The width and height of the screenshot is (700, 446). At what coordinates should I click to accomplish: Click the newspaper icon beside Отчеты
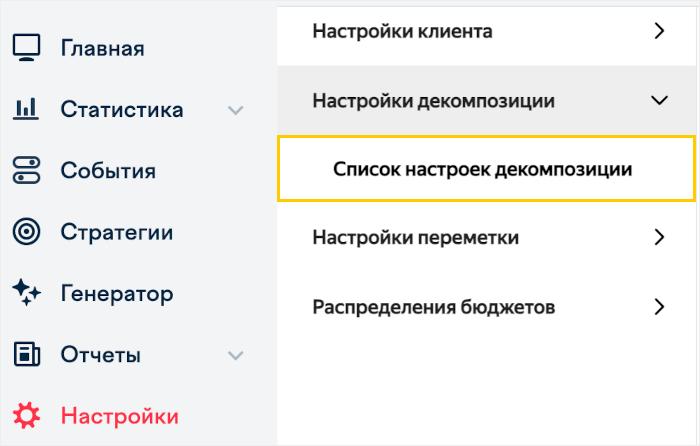click(x=26, y=355)
